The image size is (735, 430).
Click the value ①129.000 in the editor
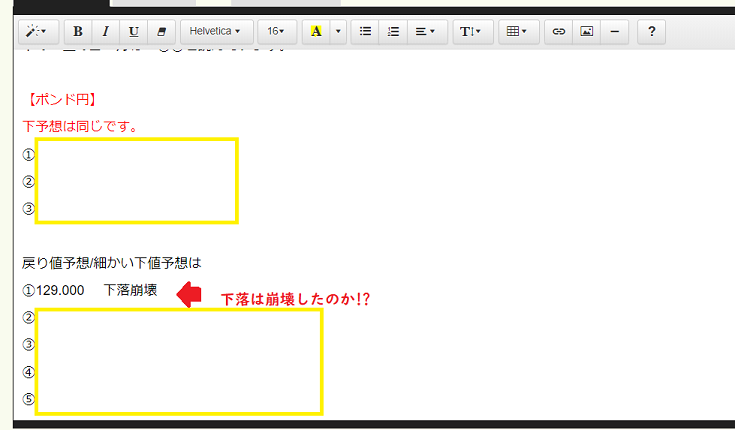[x=53, y=290]
